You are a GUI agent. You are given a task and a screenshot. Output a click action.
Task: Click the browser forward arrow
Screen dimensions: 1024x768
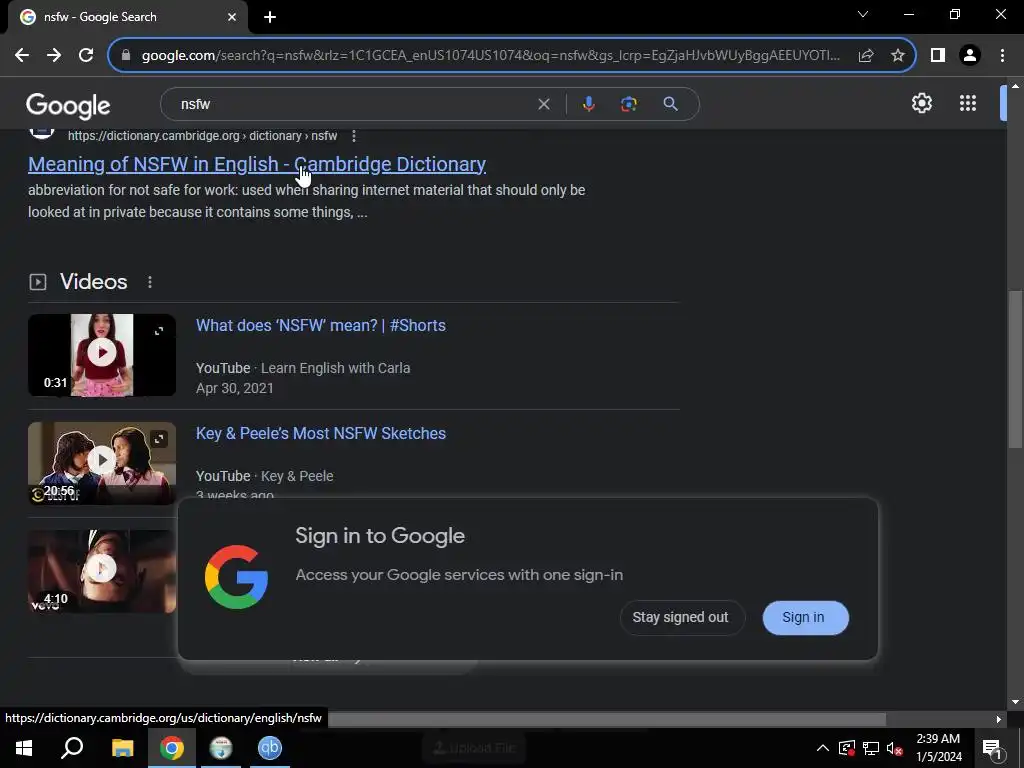point(54,56)
